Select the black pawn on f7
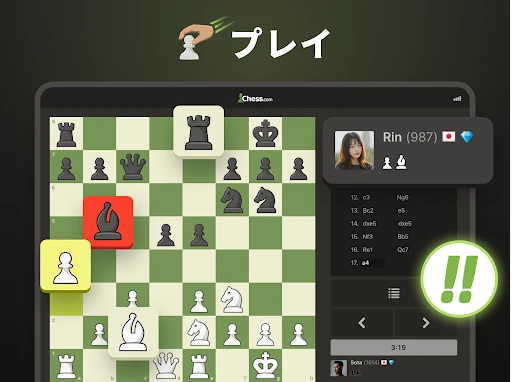Image resolution: width=512 pixels, height=382 pixels. click(232, 169)
